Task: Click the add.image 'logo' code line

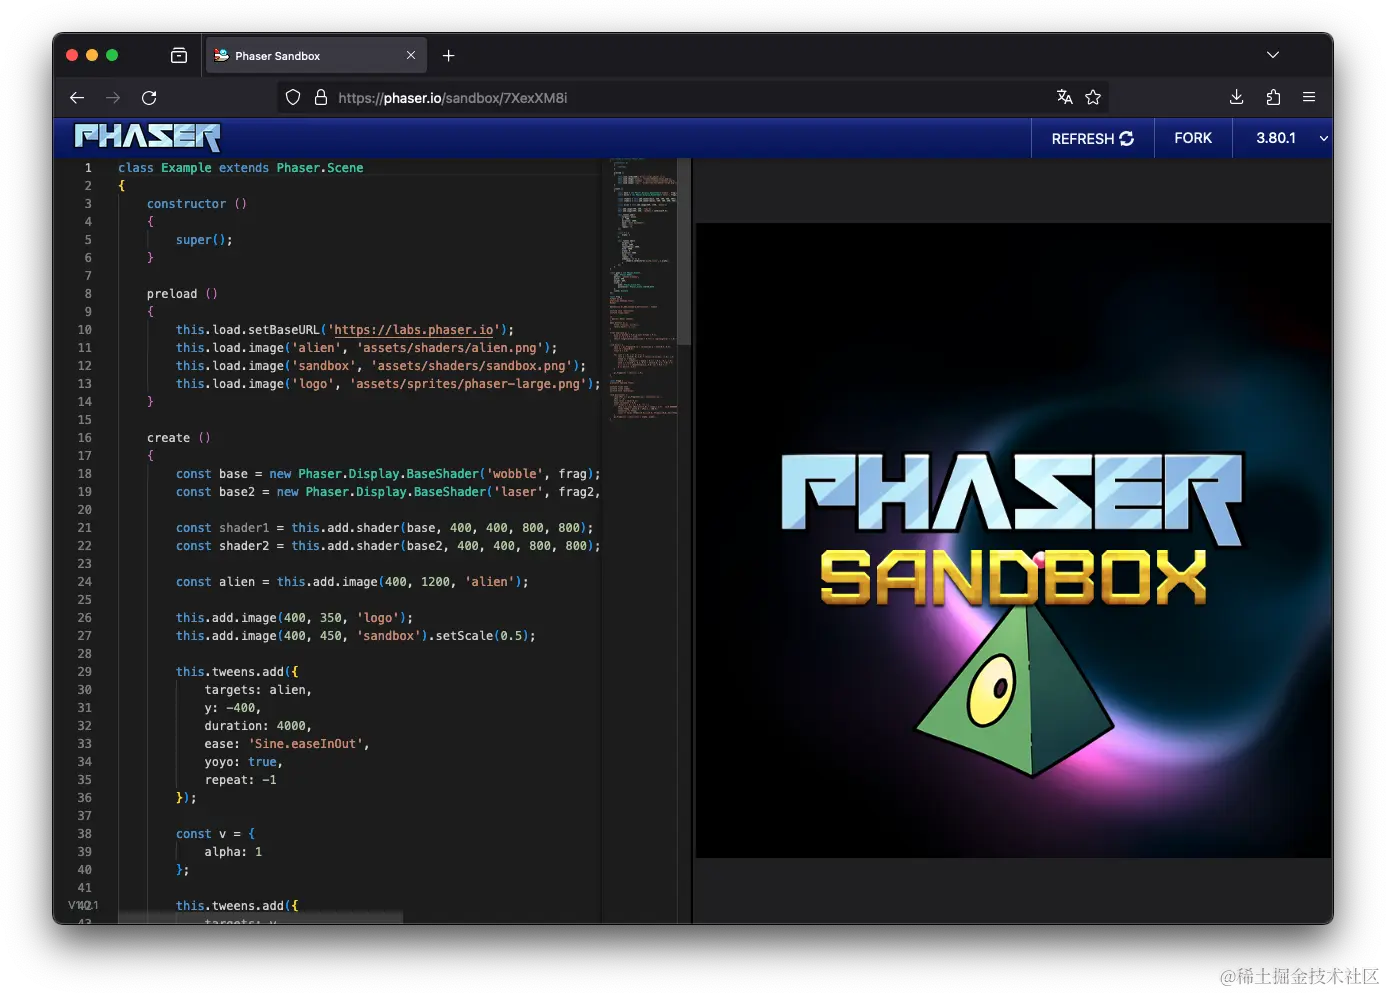Action: click(x=294, y=618)
